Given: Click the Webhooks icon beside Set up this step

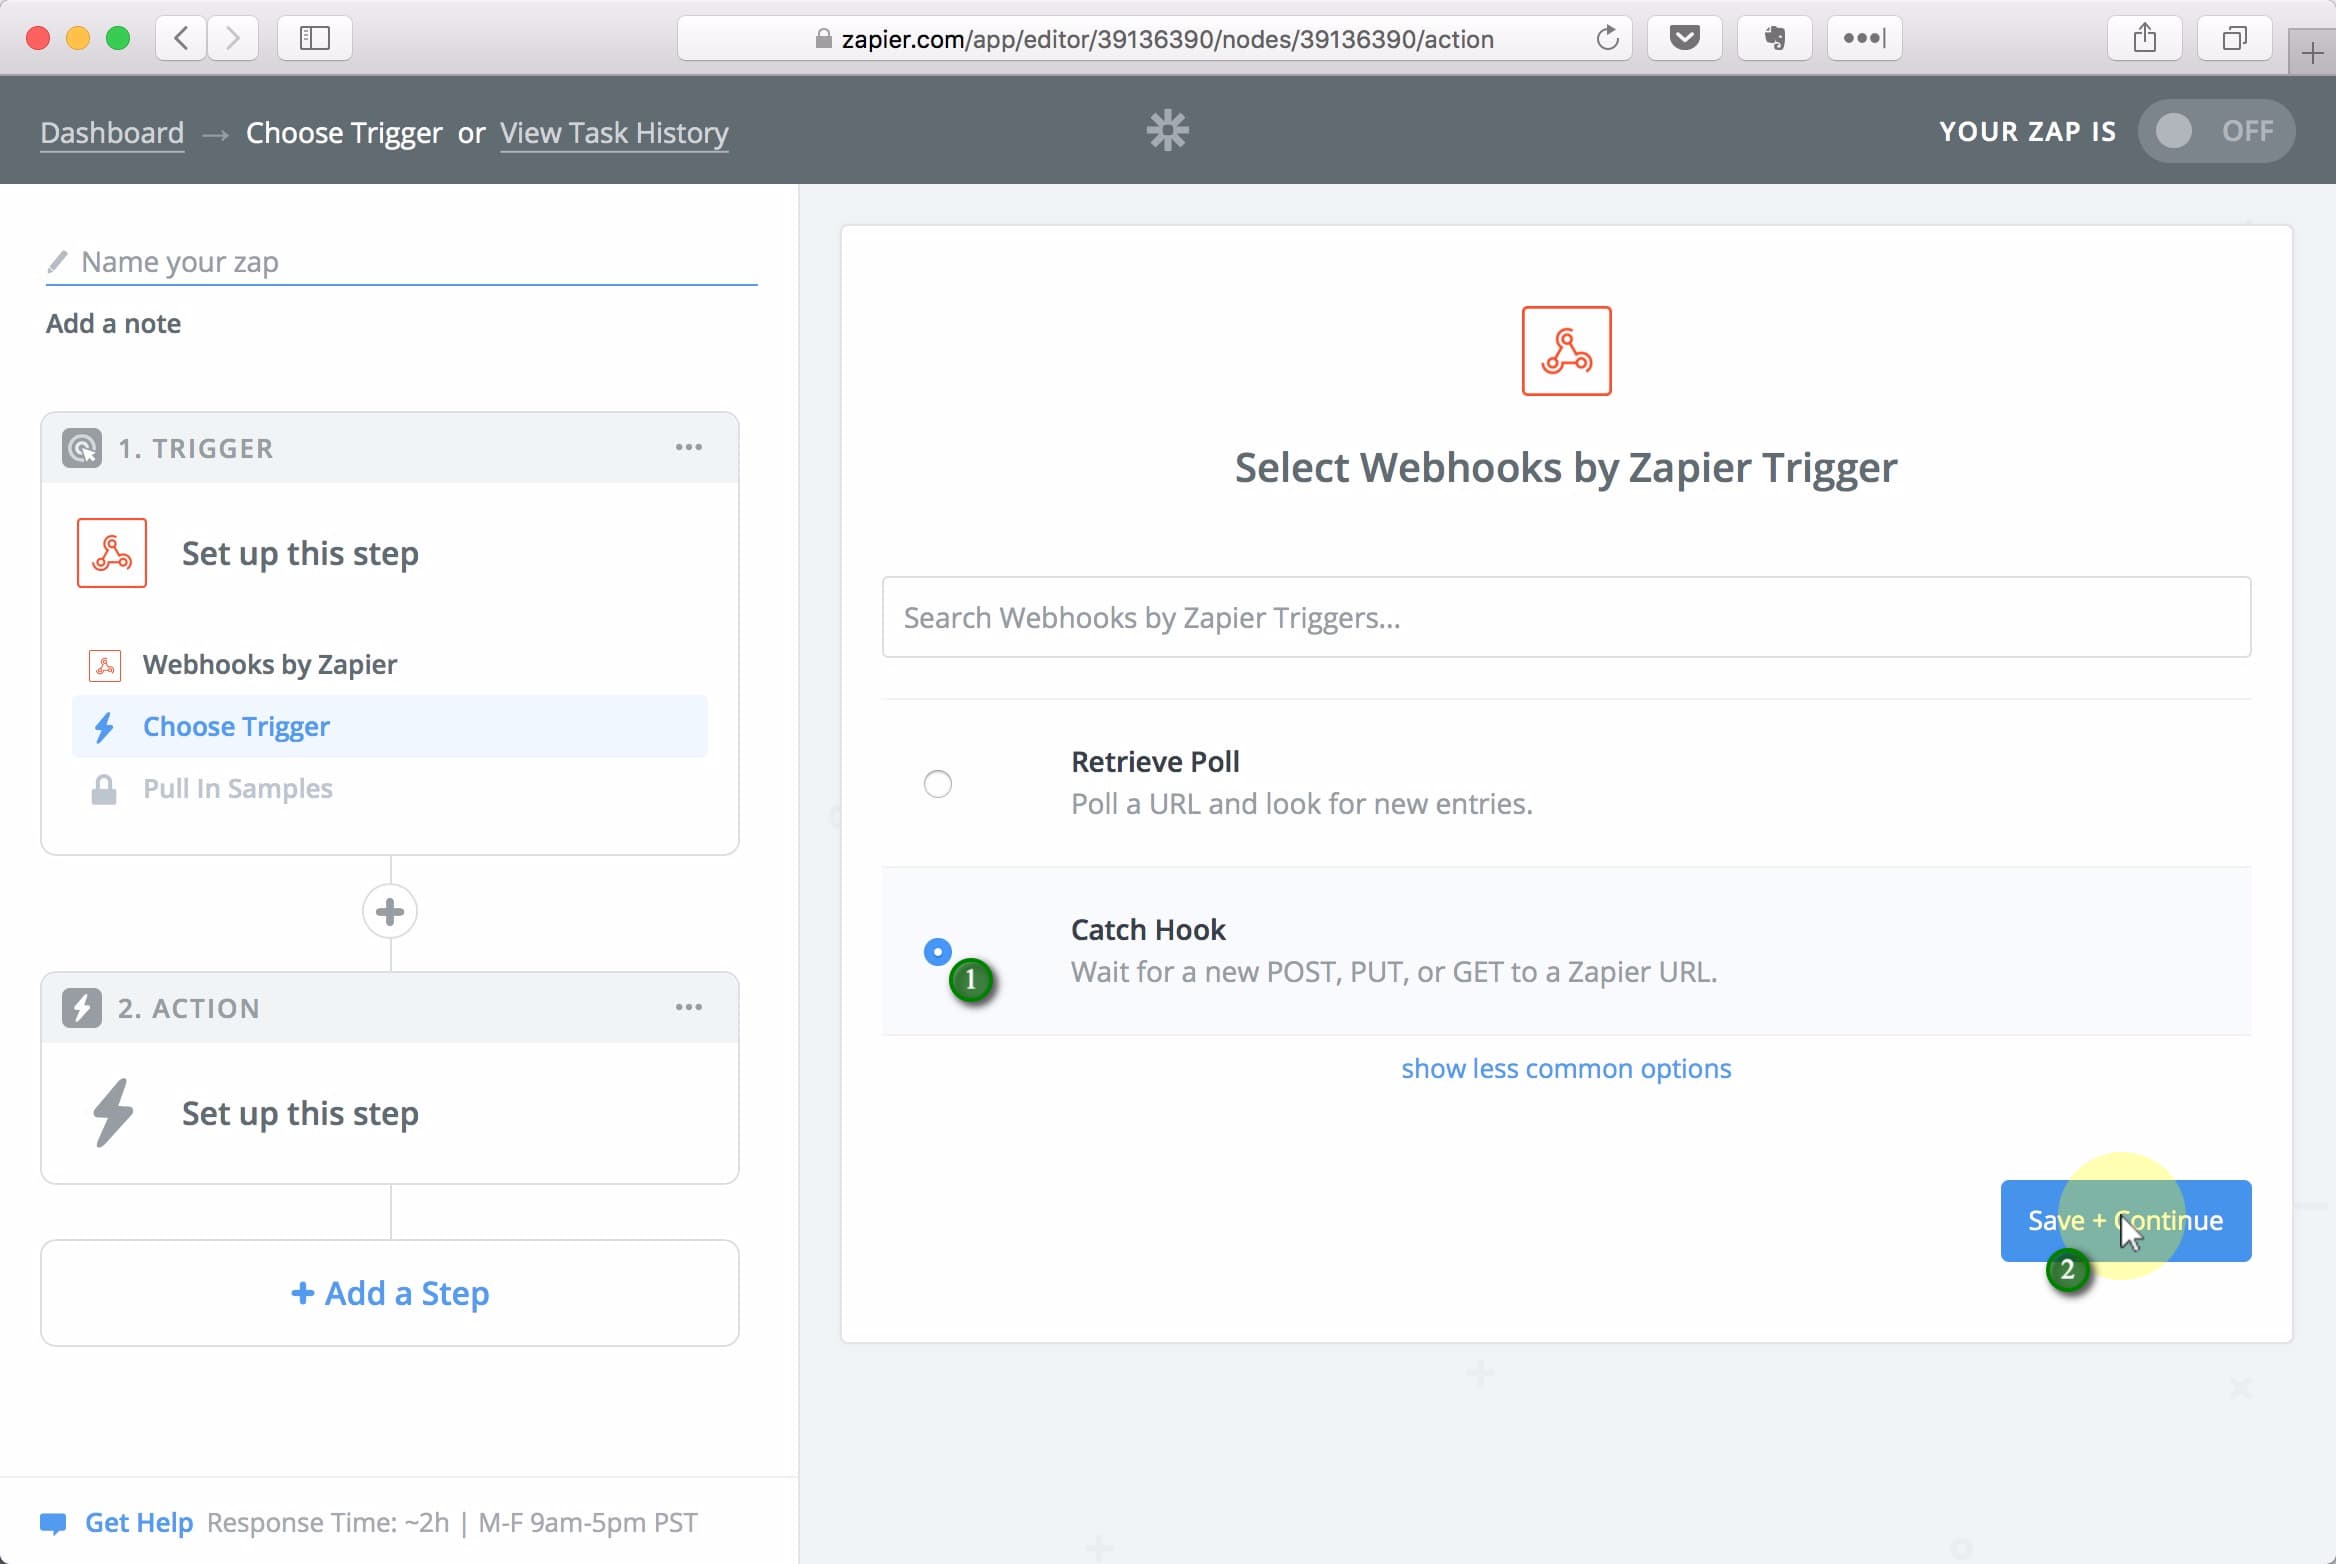Looking at the screenshot, I should (112, 553).
